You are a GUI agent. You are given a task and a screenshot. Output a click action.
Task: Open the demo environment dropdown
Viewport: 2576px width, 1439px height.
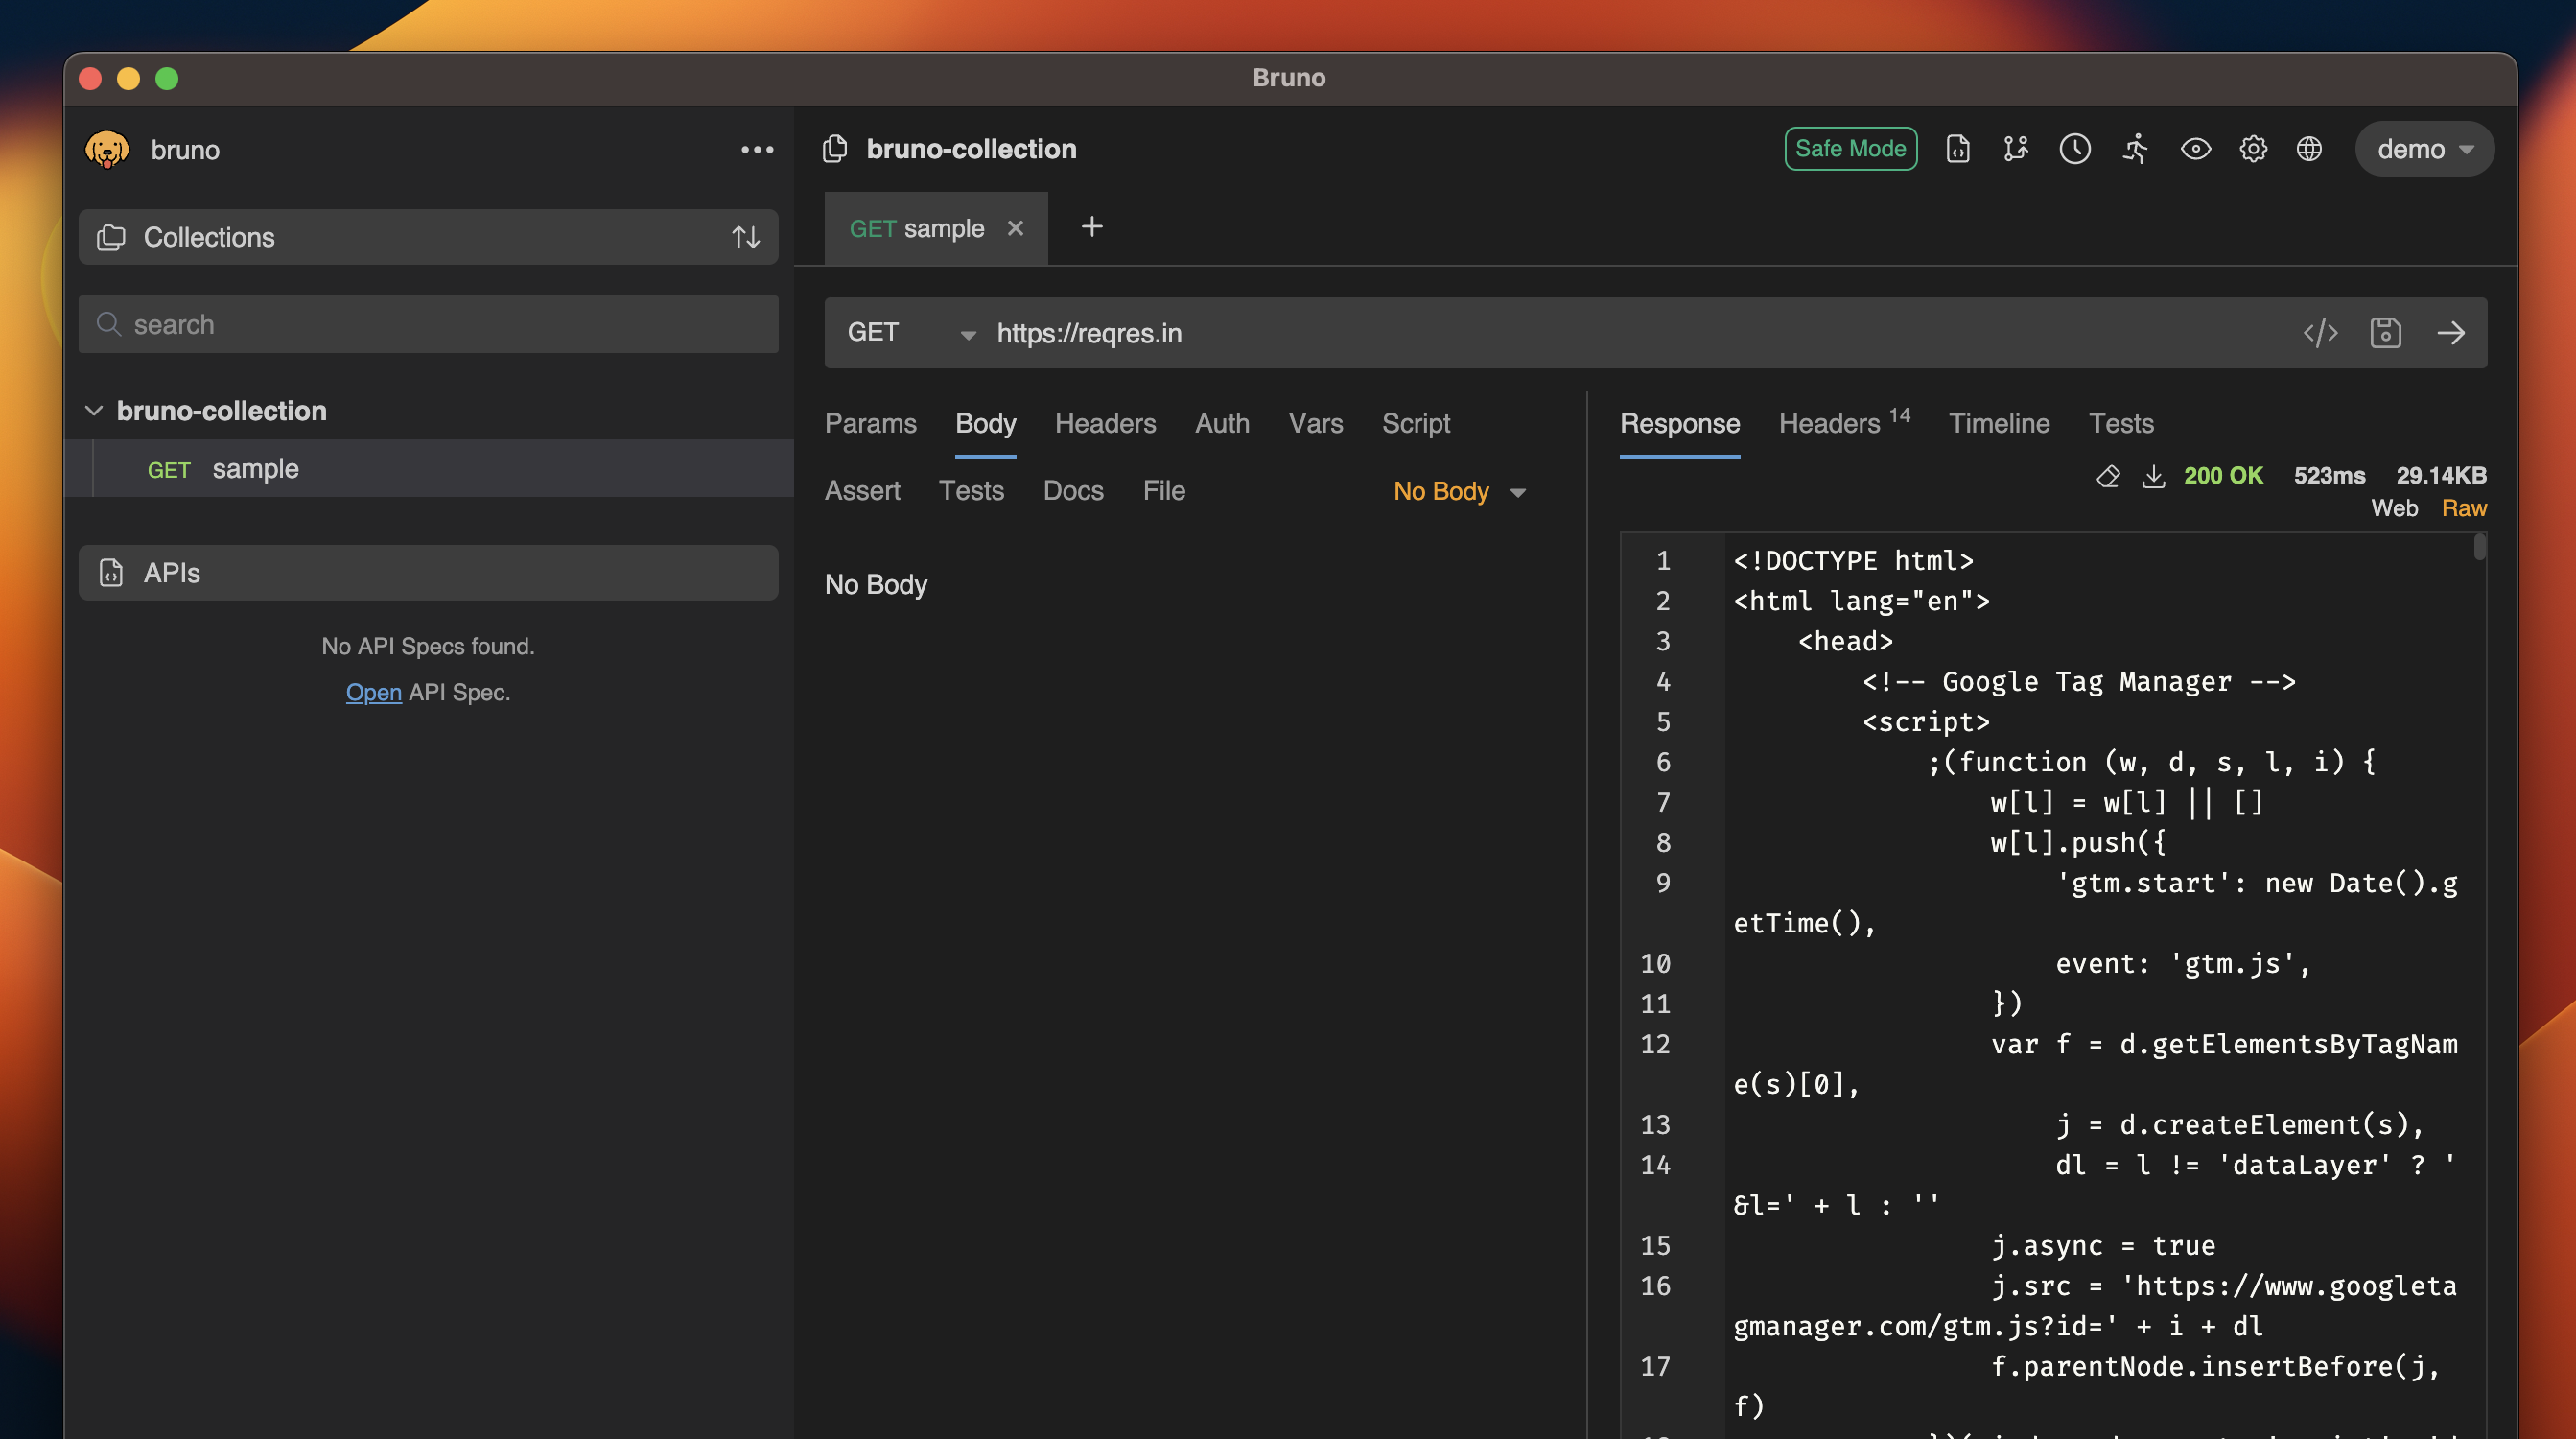(x=2424, y=149)
